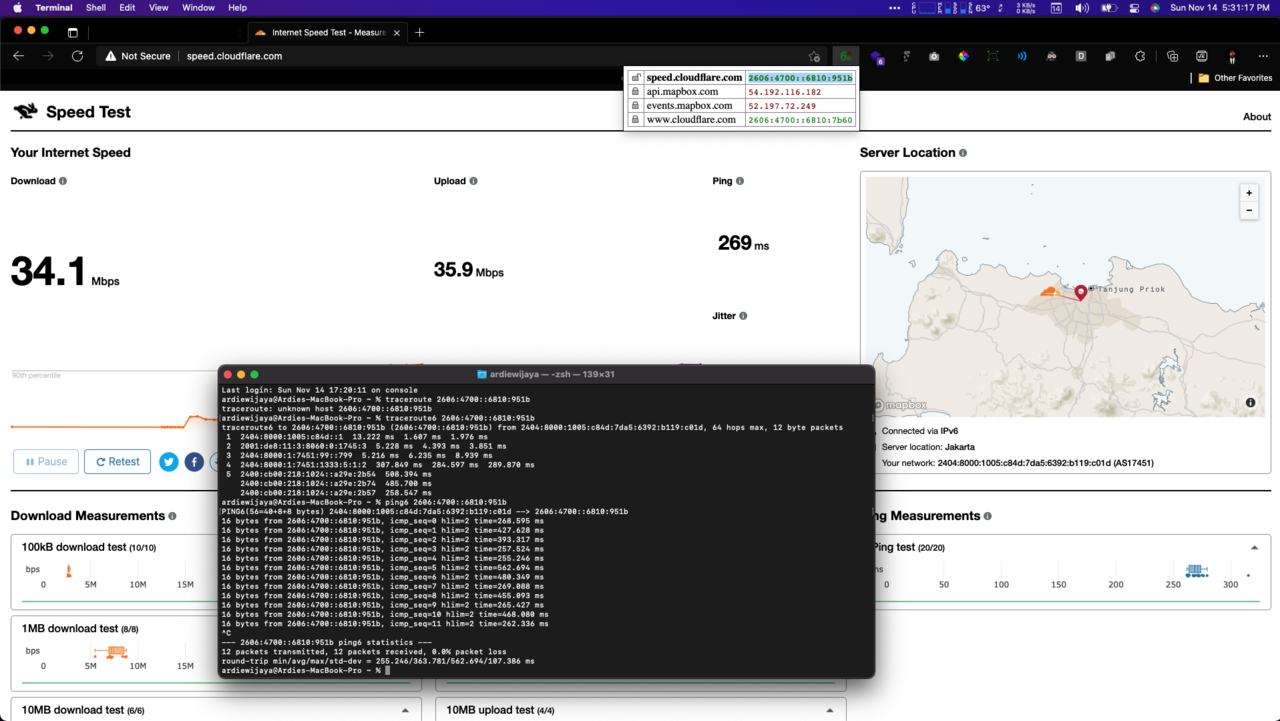
Task: Click the IPv6 extension icon in the toolbar
Action: [846, 56]
